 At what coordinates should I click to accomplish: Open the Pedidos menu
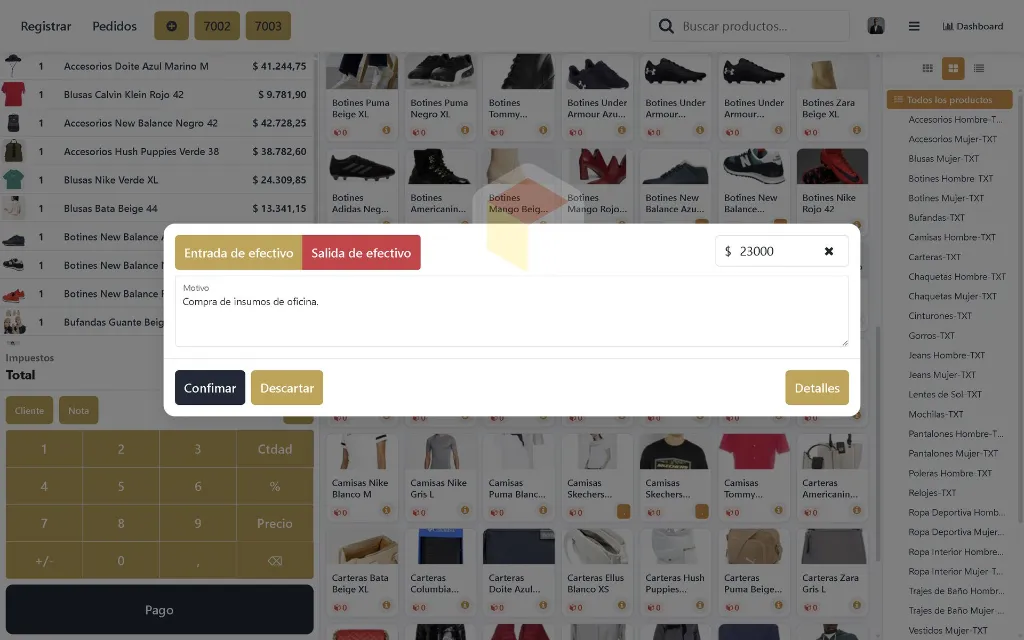[114, 26]
